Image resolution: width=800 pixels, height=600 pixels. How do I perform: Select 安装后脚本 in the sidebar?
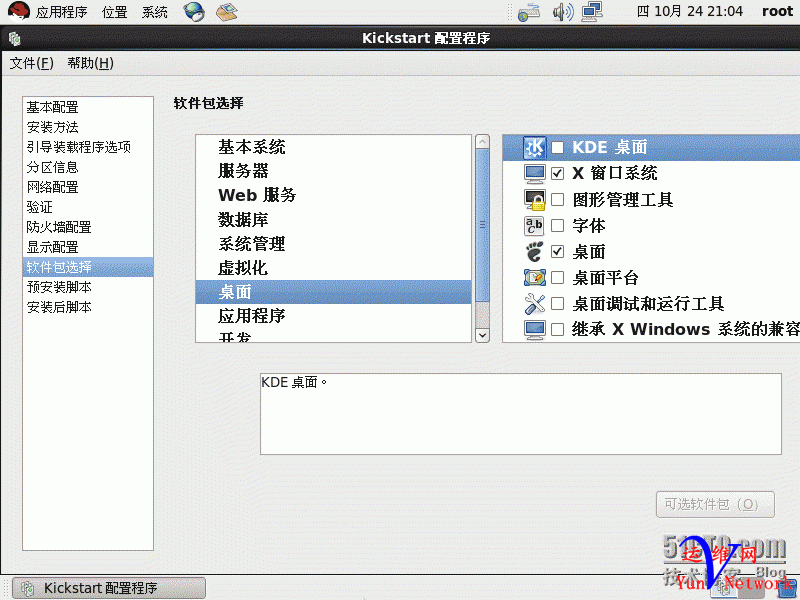click(87, 307)
